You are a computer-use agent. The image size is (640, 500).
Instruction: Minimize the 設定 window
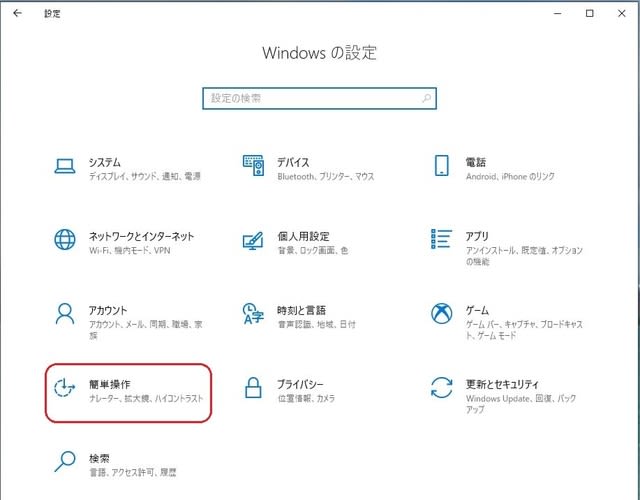558,13
